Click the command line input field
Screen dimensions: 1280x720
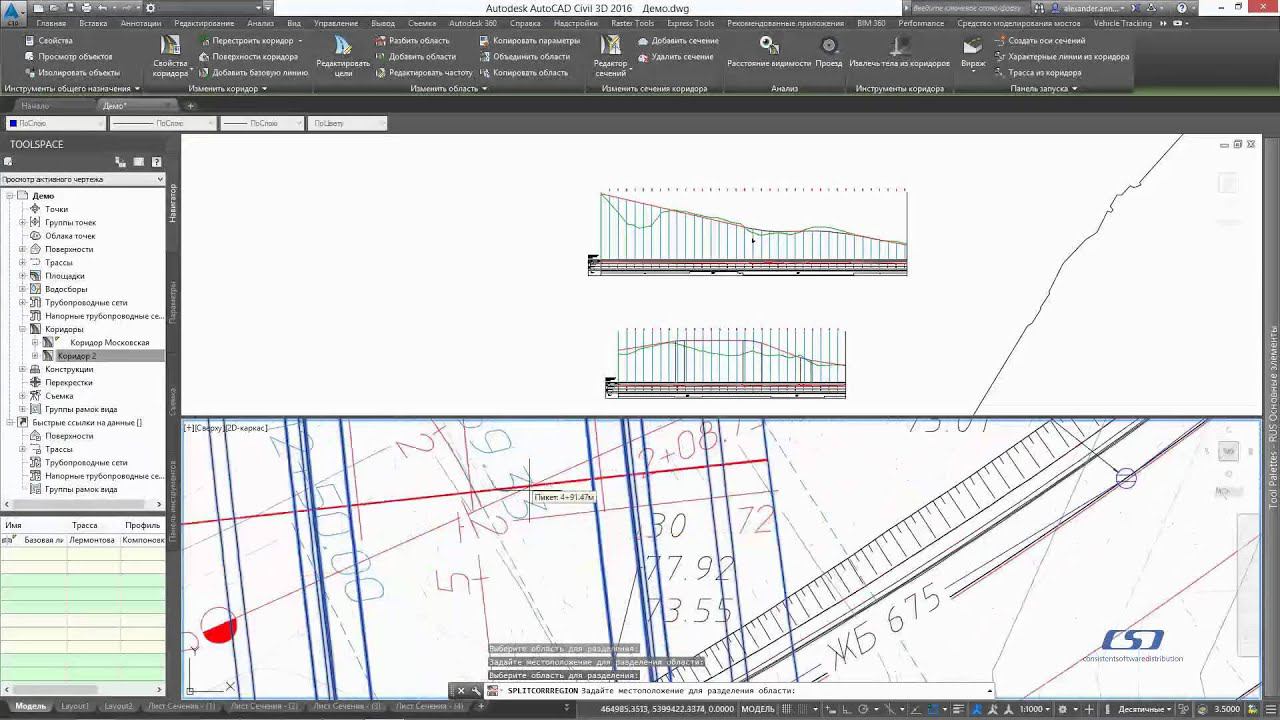pyautogui.click(x=740, y=691)
